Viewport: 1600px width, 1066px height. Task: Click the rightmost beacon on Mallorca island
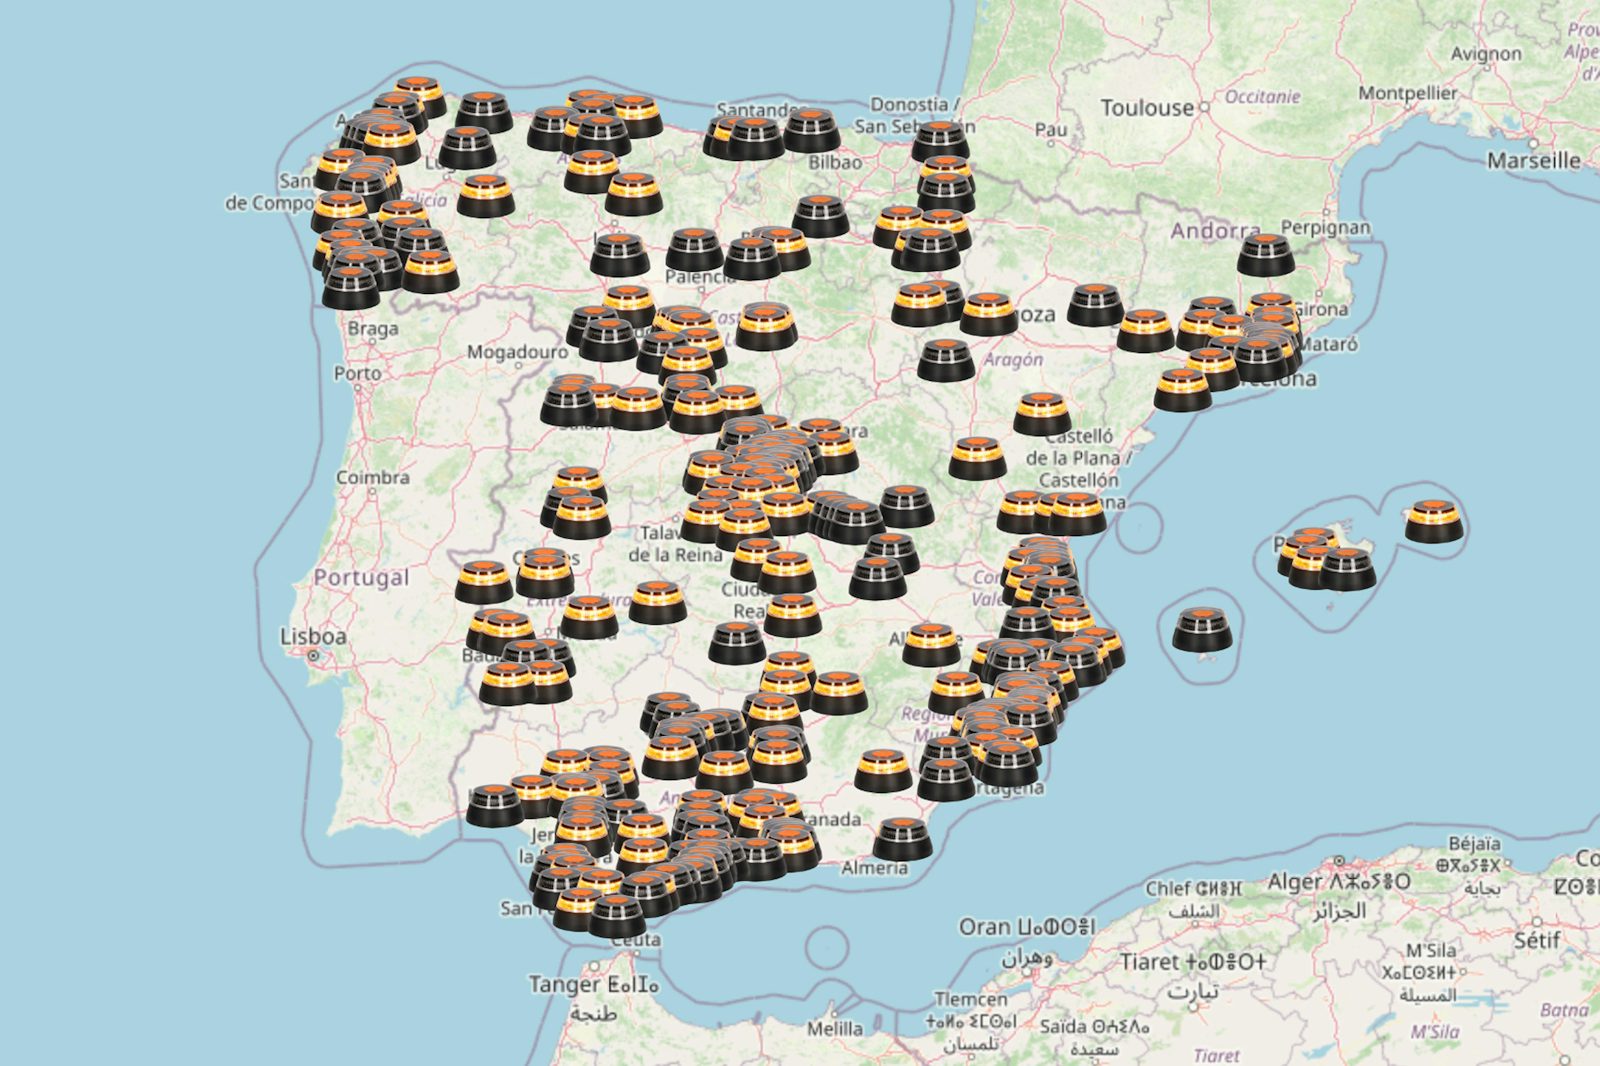pyautogui.click(x=1347, y=569)
